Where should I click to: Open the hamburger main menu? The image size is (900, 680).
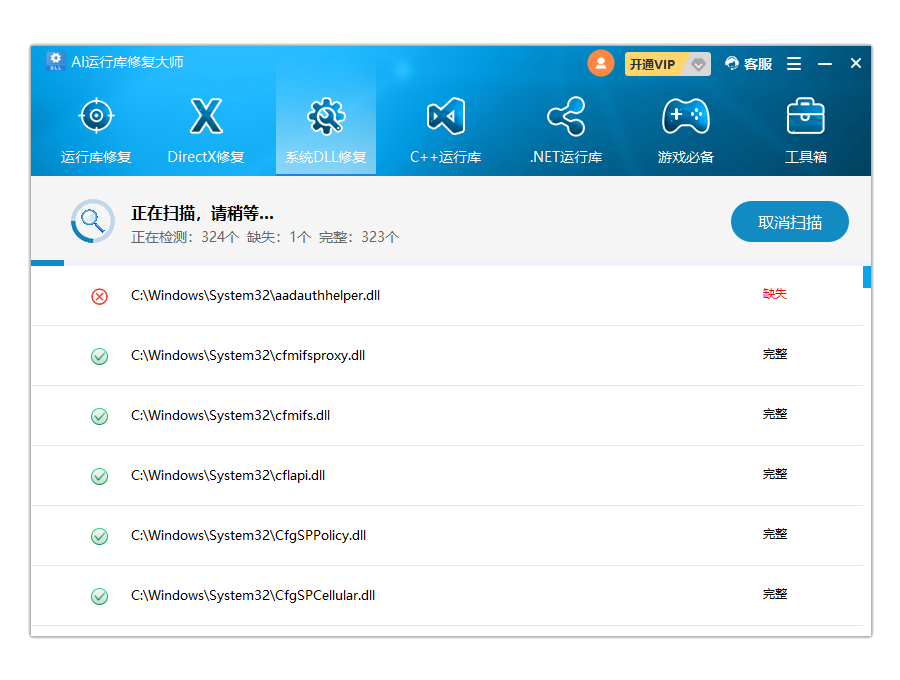coord(794,64)
